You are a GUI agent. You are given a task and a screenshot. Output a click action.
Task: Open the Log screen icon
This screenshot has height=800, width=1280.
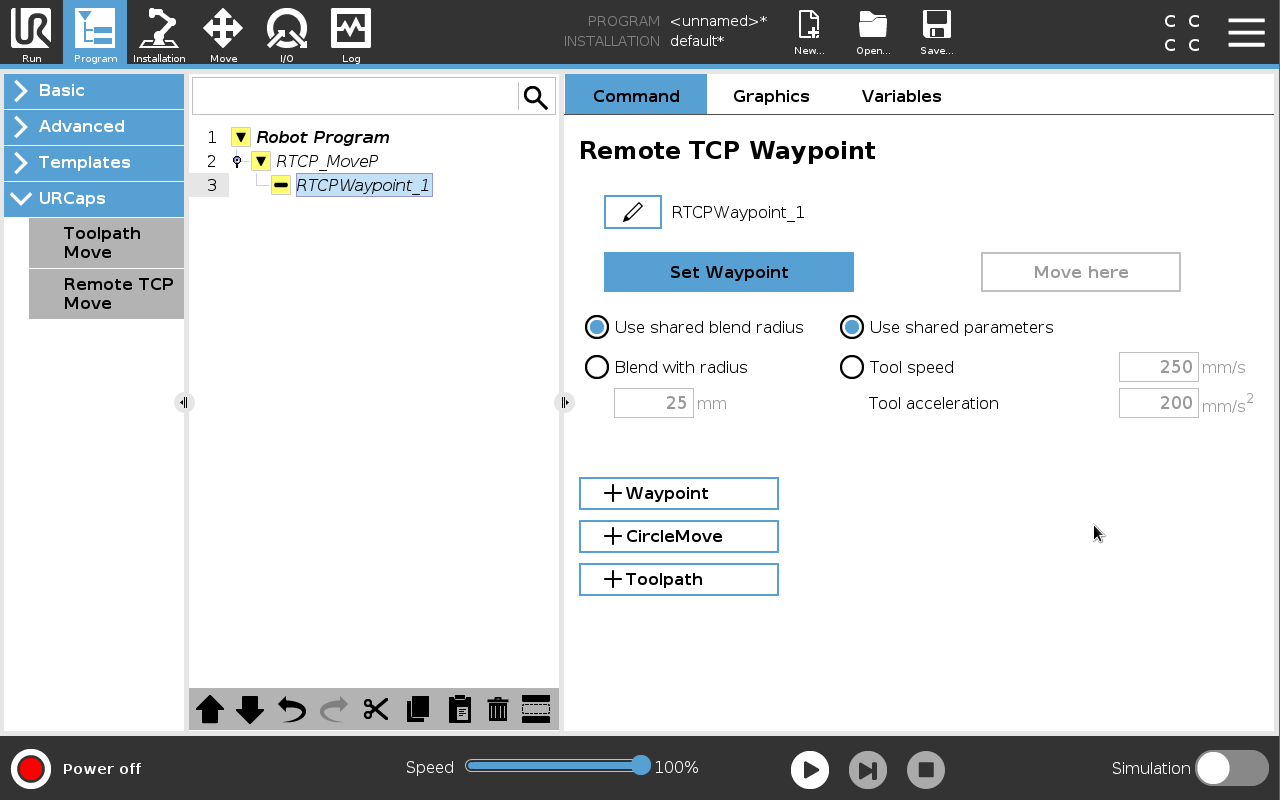tap(351, 33)
